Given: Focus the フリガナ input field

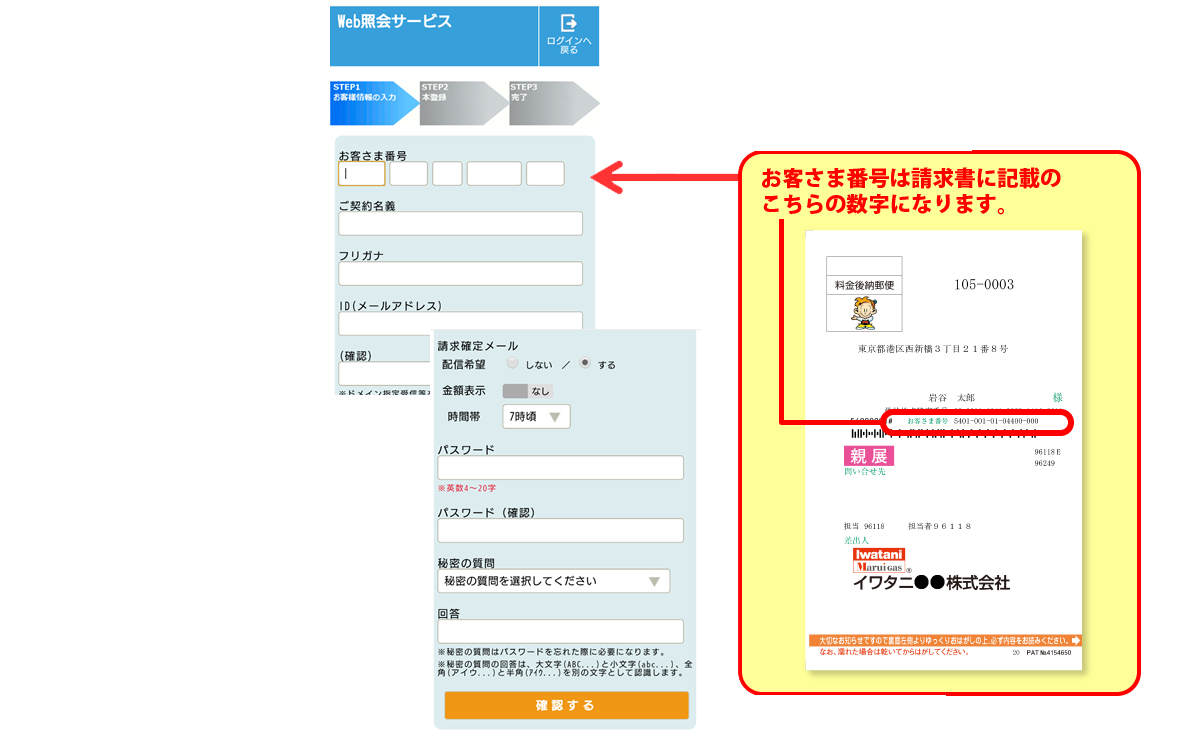Looking at the screenshot, I should tap(460, 273).
